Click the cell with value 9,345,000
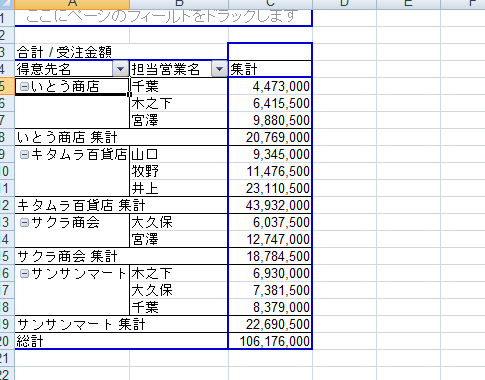Screen dimensions: 485x380 click(x=270, y=154)
